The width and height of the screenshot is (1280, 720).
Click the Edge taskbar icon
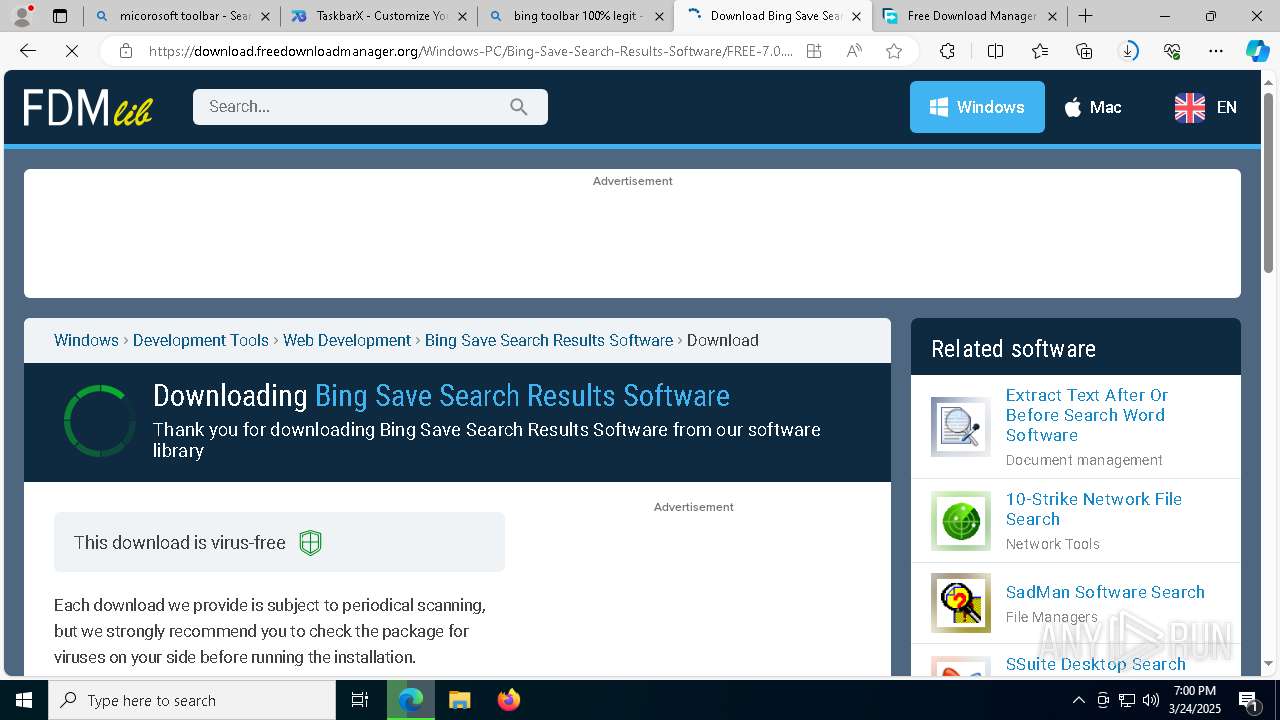pyautogui.click(x=411, y=700)
